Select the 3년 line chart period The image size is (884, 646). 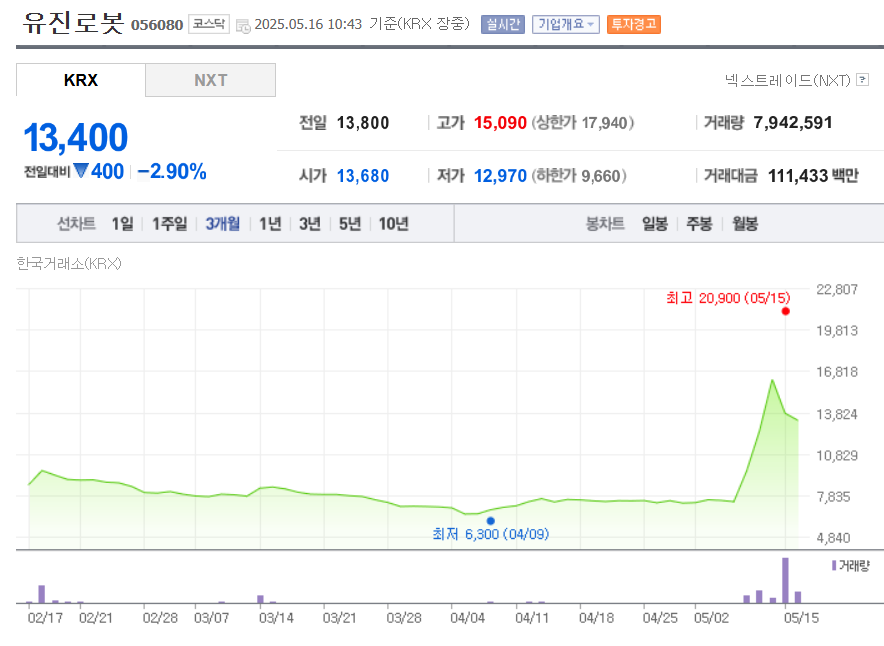[310, 224]
